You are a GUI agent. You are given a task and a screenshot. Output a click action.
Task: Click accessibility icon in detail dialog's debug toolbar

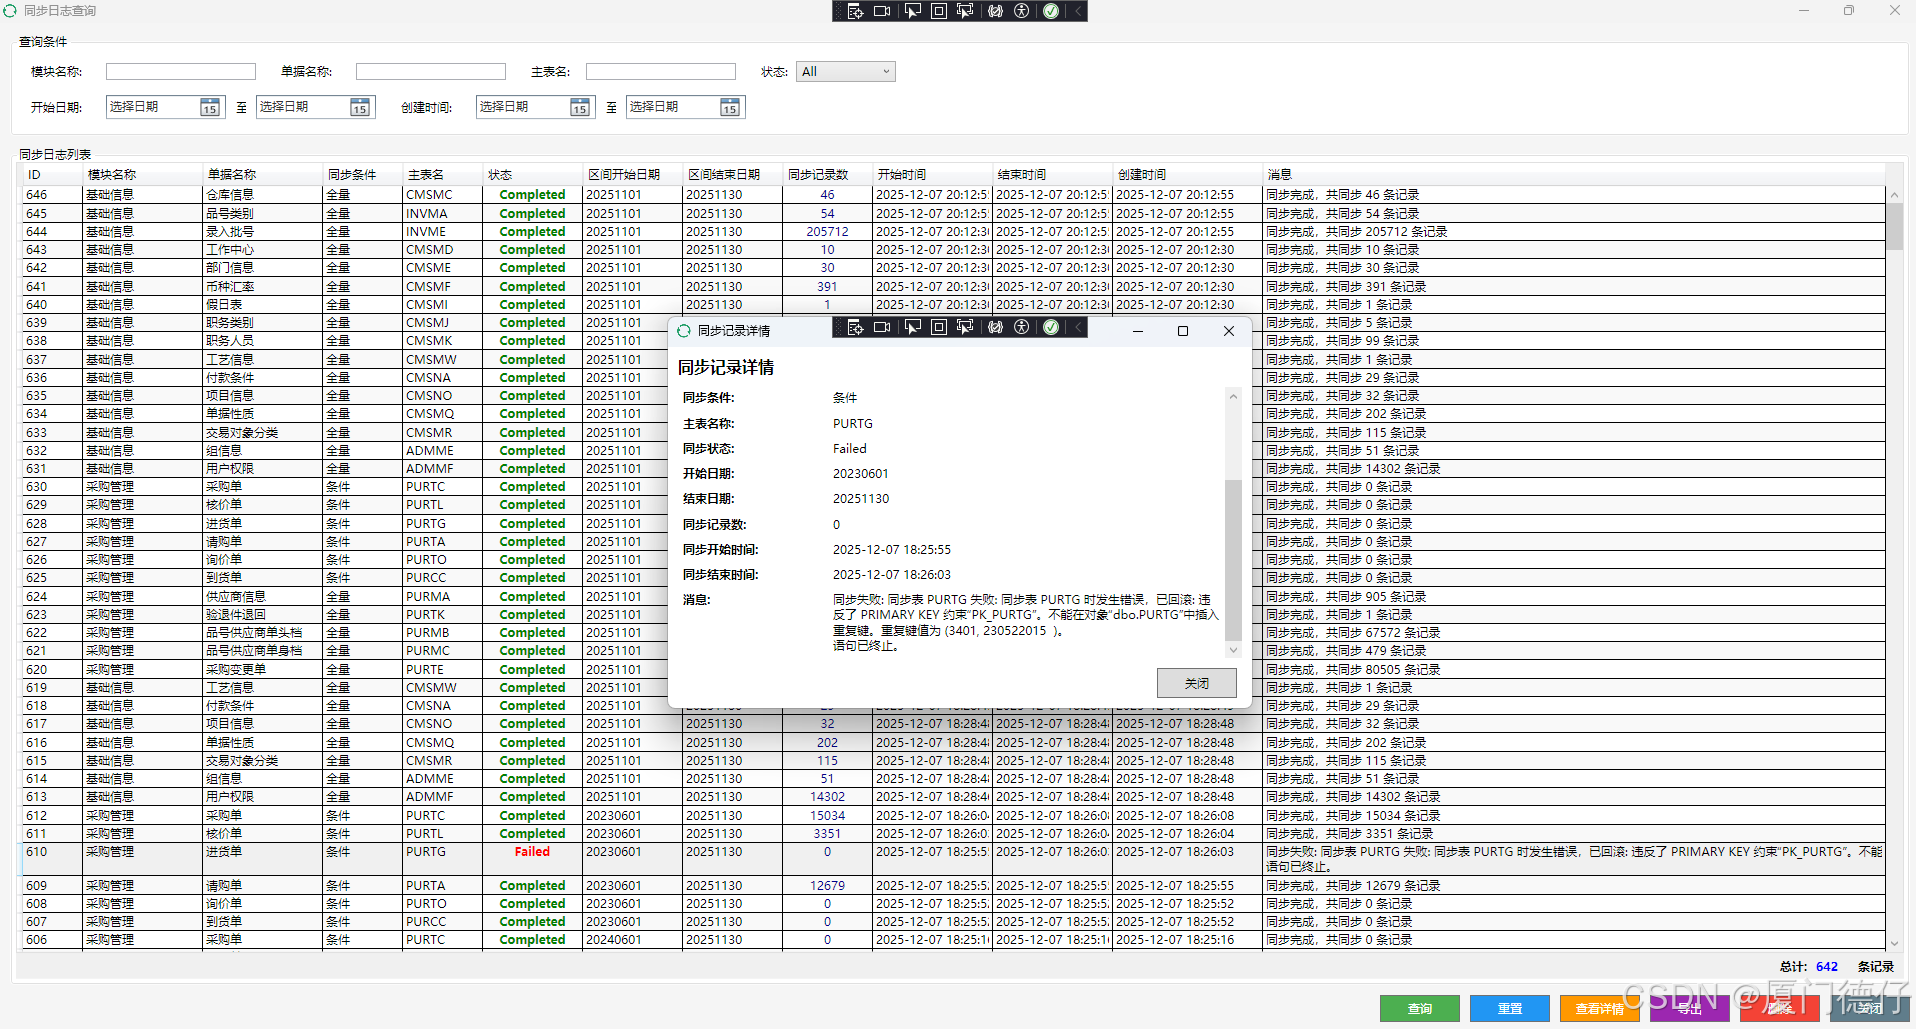click(x=1022, y=327)
